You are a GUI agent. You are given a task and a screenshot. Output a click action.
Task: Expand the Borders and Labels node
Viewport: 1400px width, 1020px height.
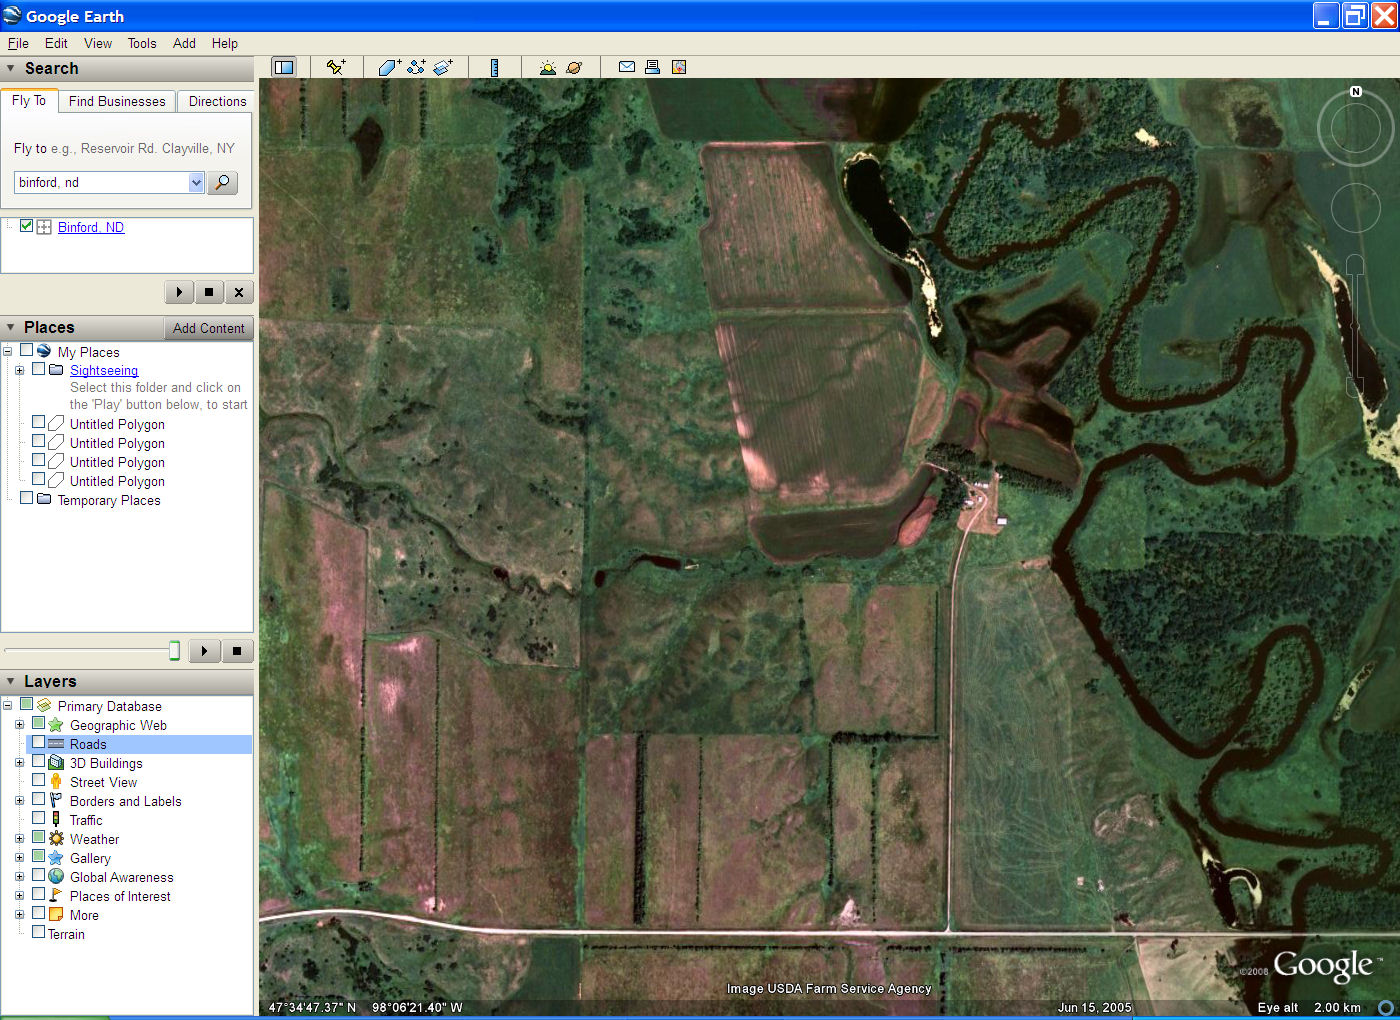click(19, 801)
